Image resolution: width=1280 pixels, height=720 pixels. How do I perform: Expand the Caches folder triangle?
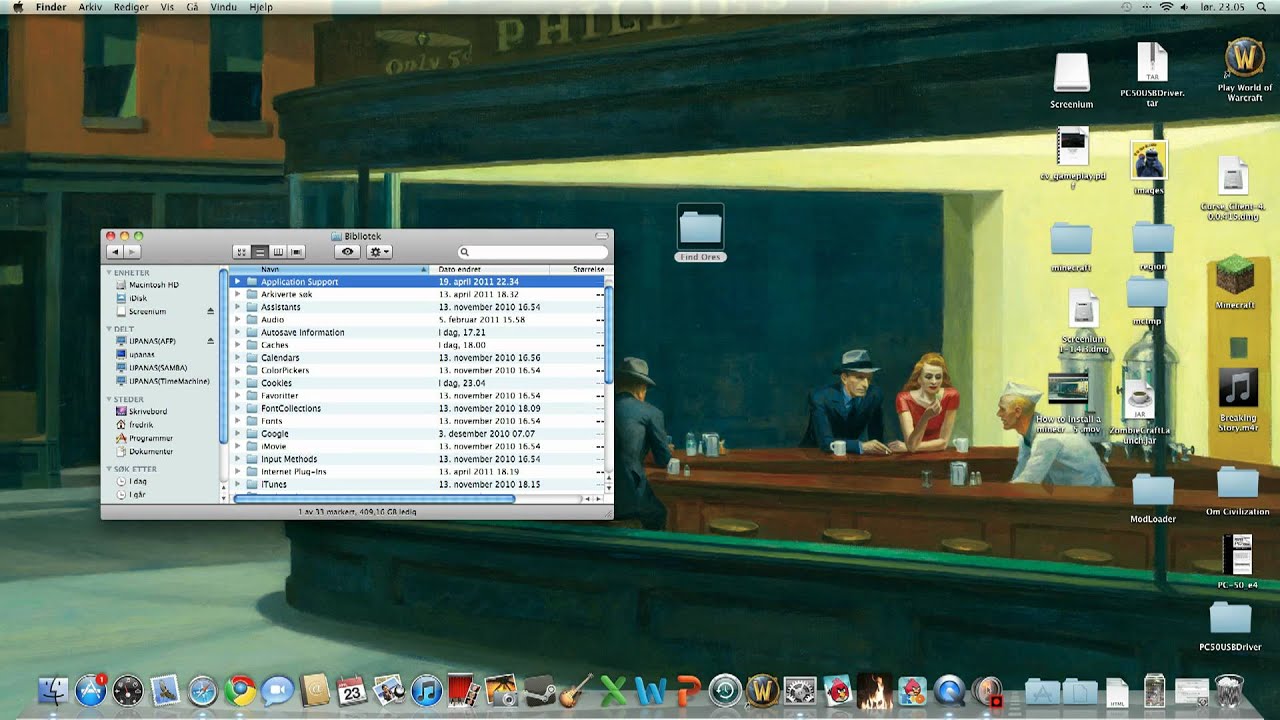[x=238, y=345]
